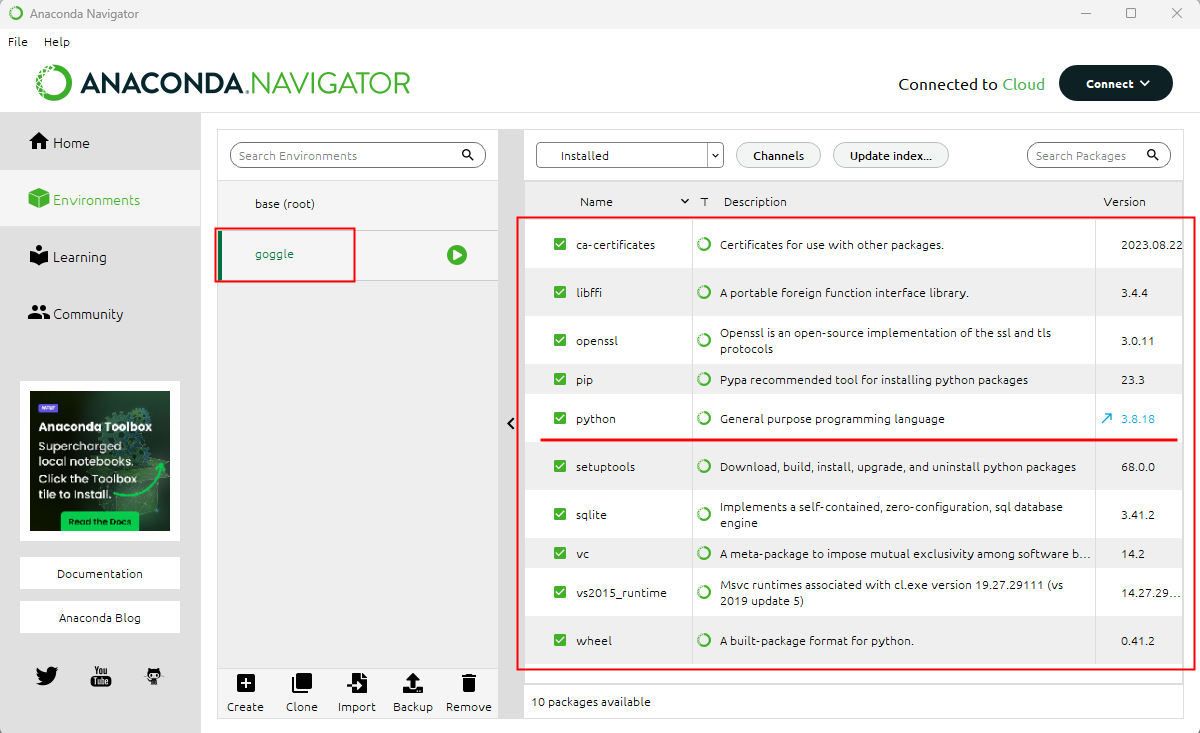Viewport: 1200px width, 733px height.
Task: Click the Backup environment icon
Action: point(412,683)
